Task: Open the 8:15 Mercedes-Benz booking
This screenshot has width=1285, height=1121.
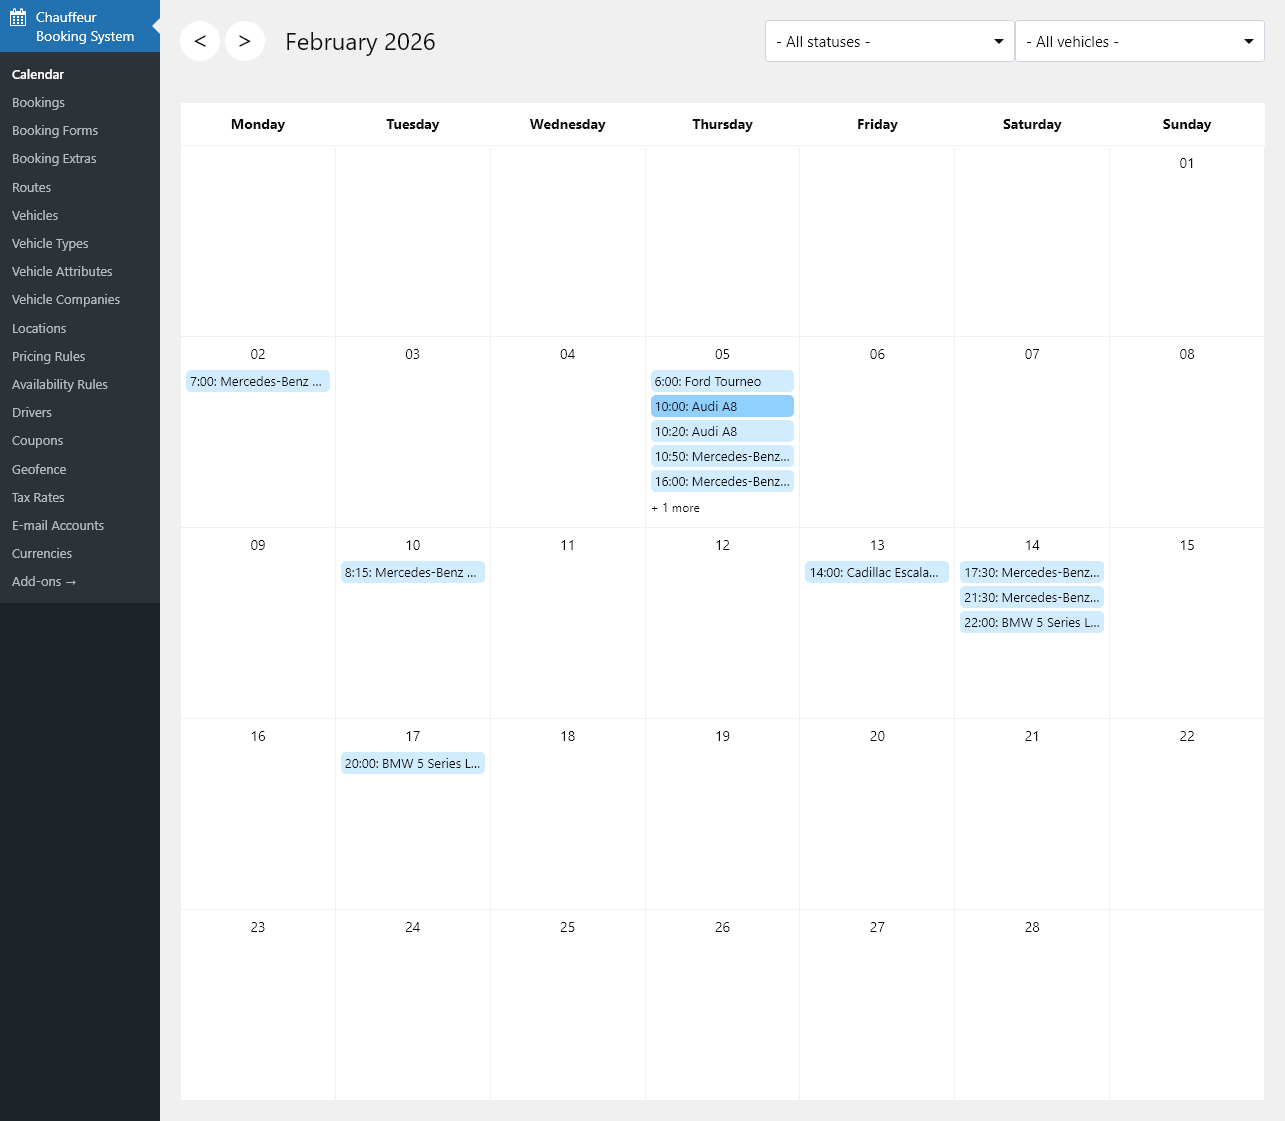Action: [412, 572]
